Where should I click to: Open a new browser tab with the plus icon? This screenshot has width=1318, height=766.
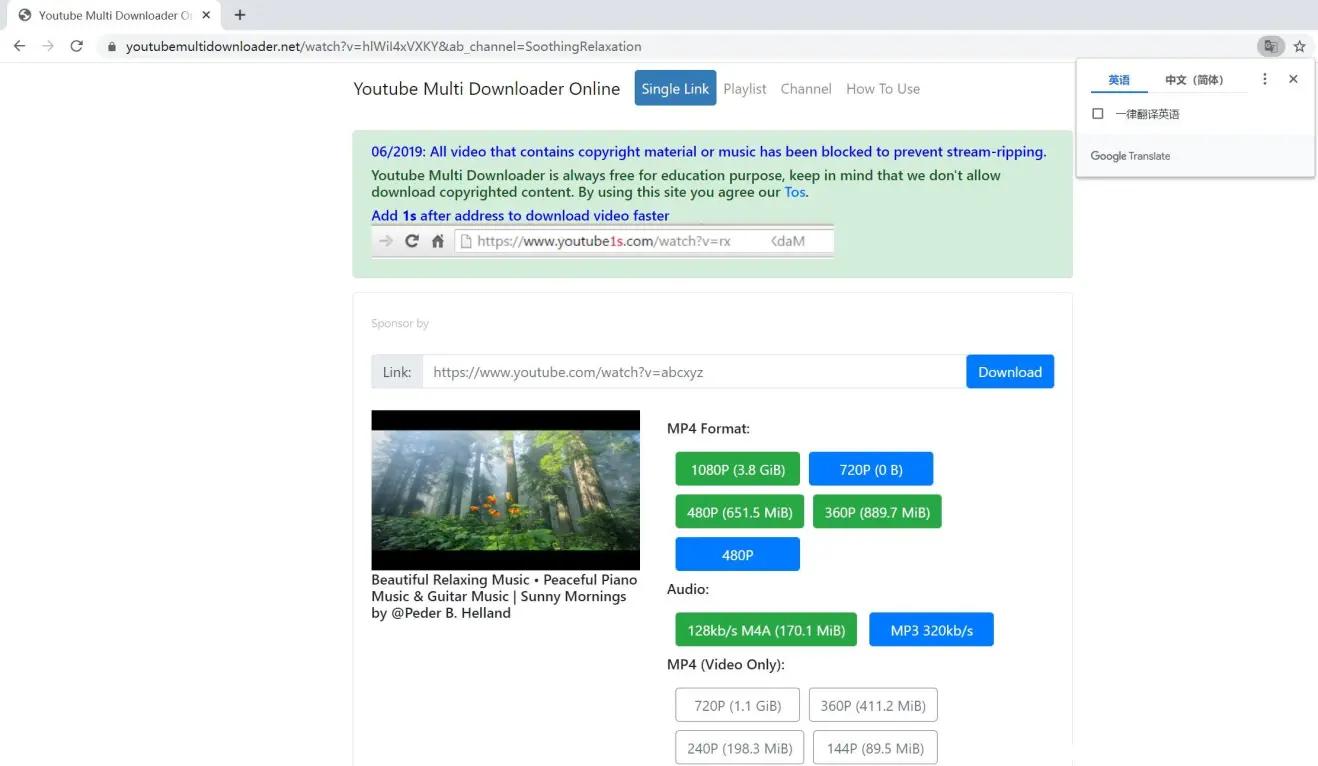238,15
